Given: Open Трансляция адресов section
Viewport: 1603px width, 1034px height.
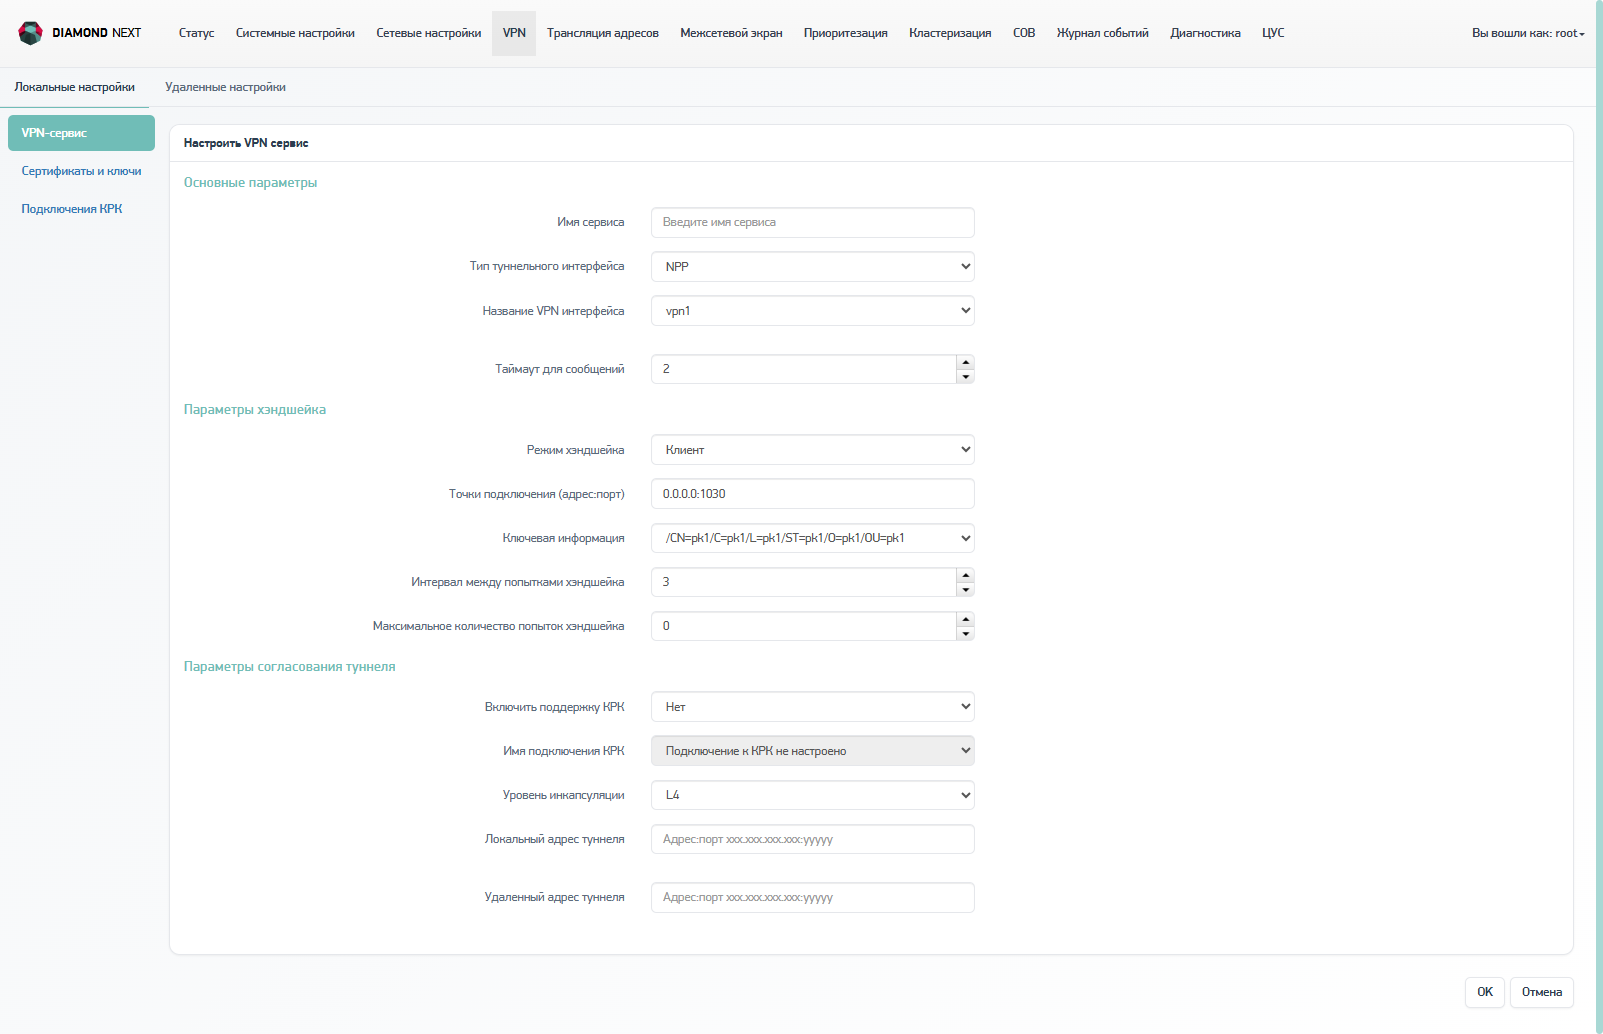Looking at the screenshot, I should [x=603, y=33].
